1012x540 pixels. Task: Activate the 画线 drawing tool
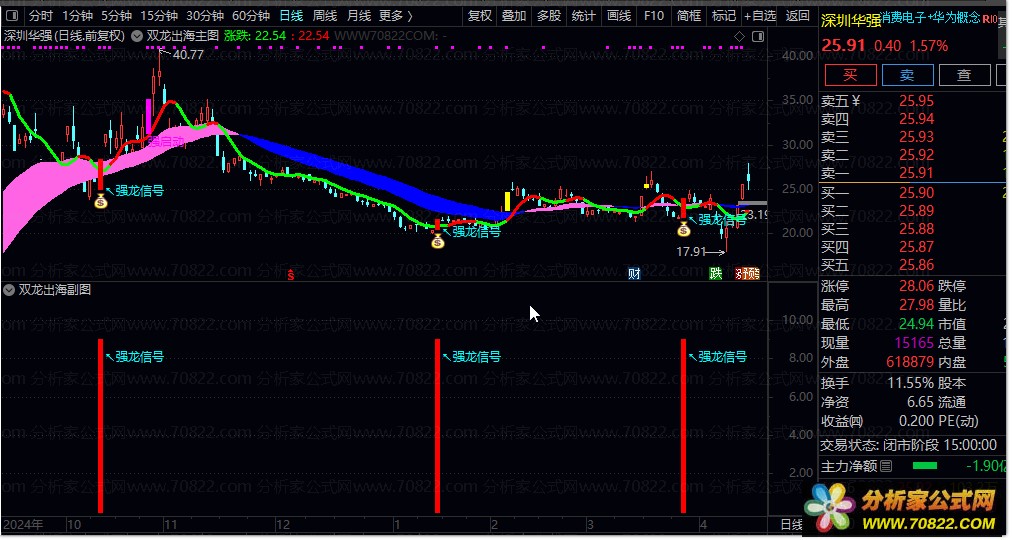click(619, 15)
